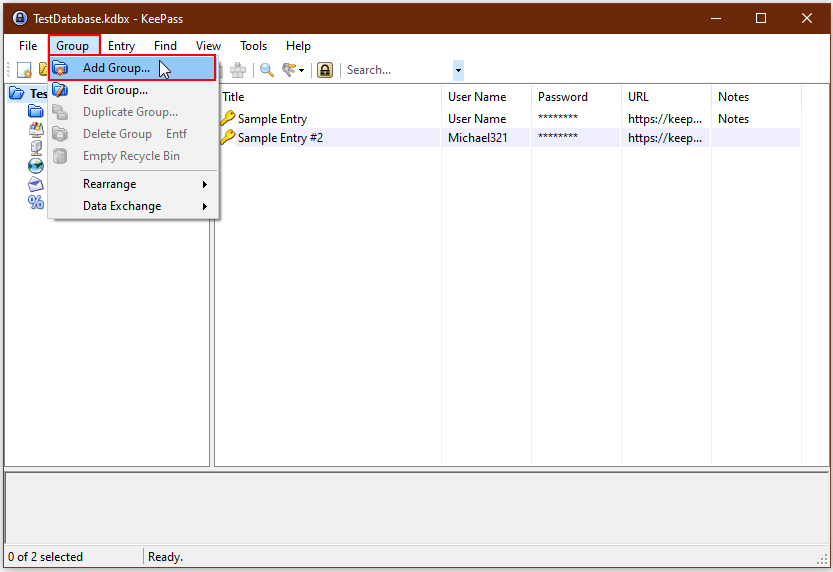The width and height of the screenshot is (833, 572).
Task: Click the greyed Empty Recycle Bin item
Action: tap(132, 156)
